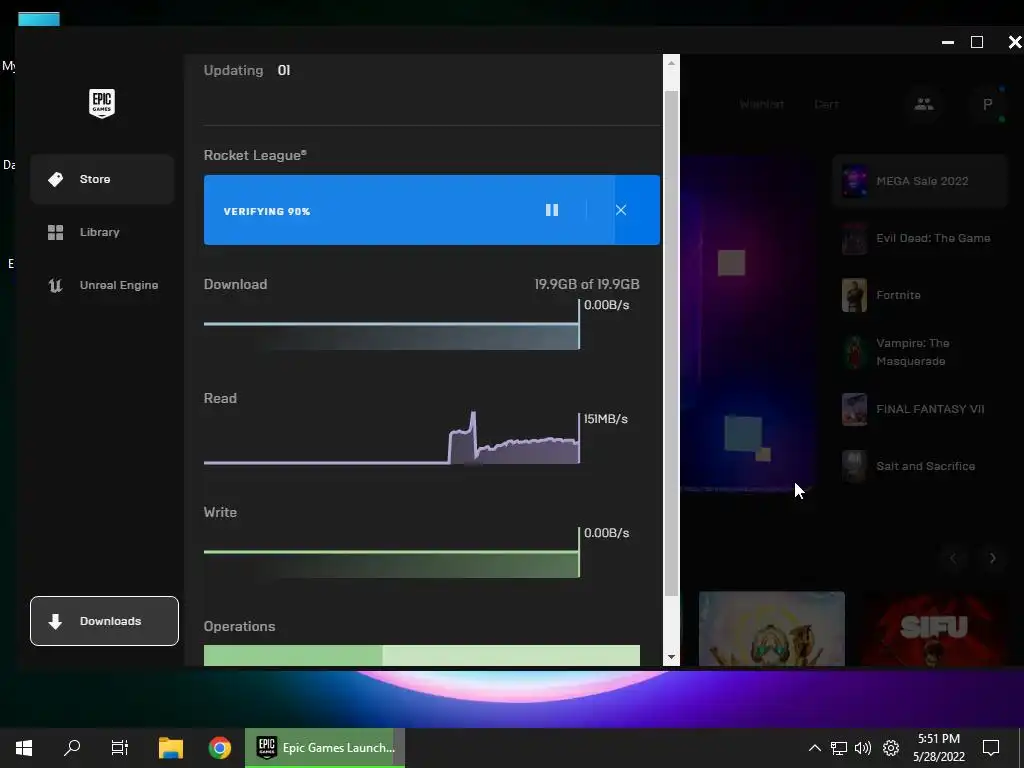Open the network tray icon

[839, 748]
